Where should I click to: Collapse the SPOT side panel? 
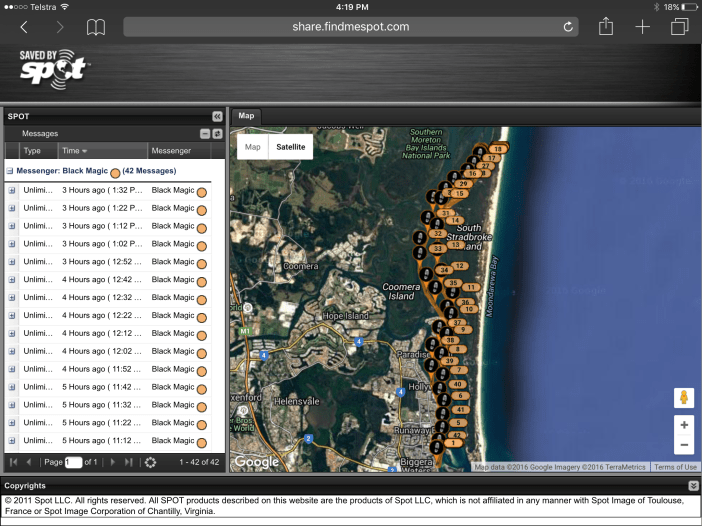point(217,116)
